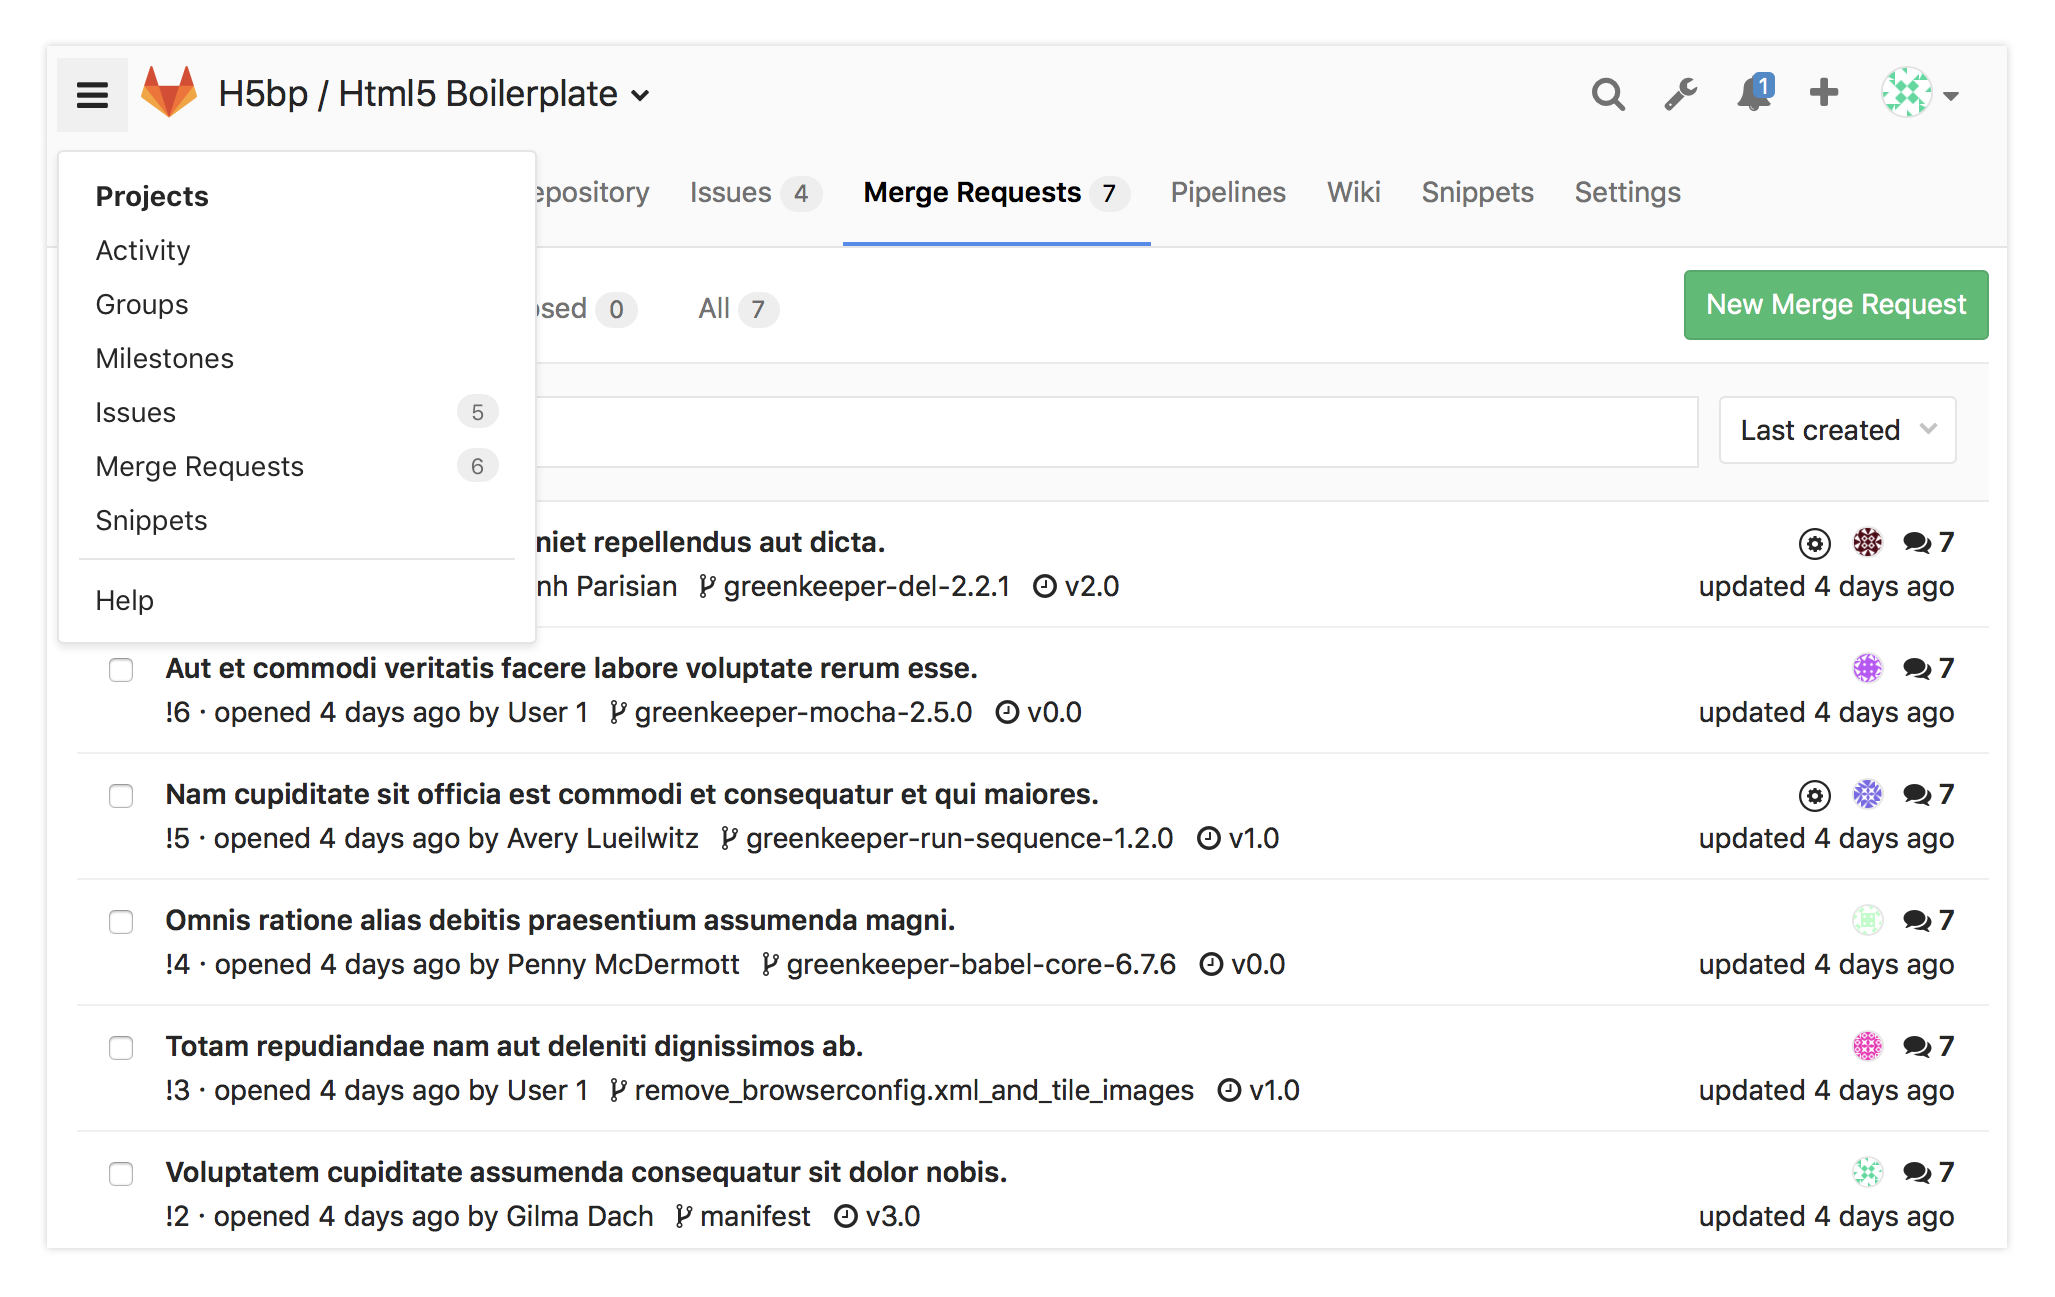
Task: Click comments icon on Totam repudiandae row
Action: click(1916, 1047)
